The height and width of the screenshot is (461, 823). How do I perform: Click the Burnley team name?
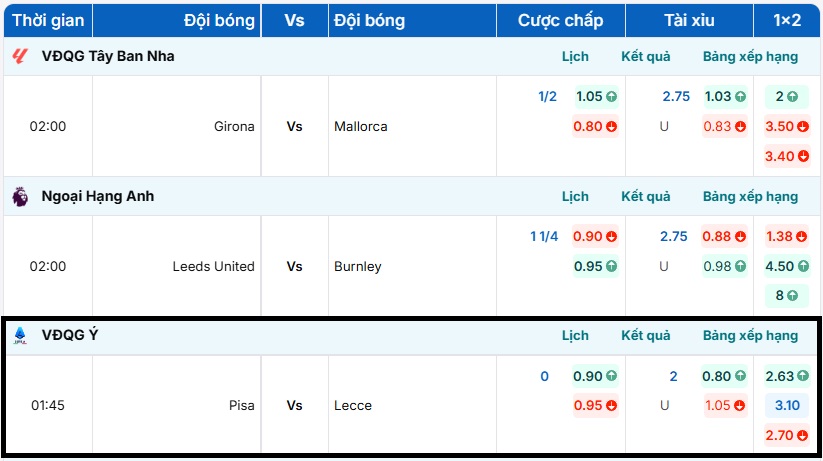(x=357, y=267)
